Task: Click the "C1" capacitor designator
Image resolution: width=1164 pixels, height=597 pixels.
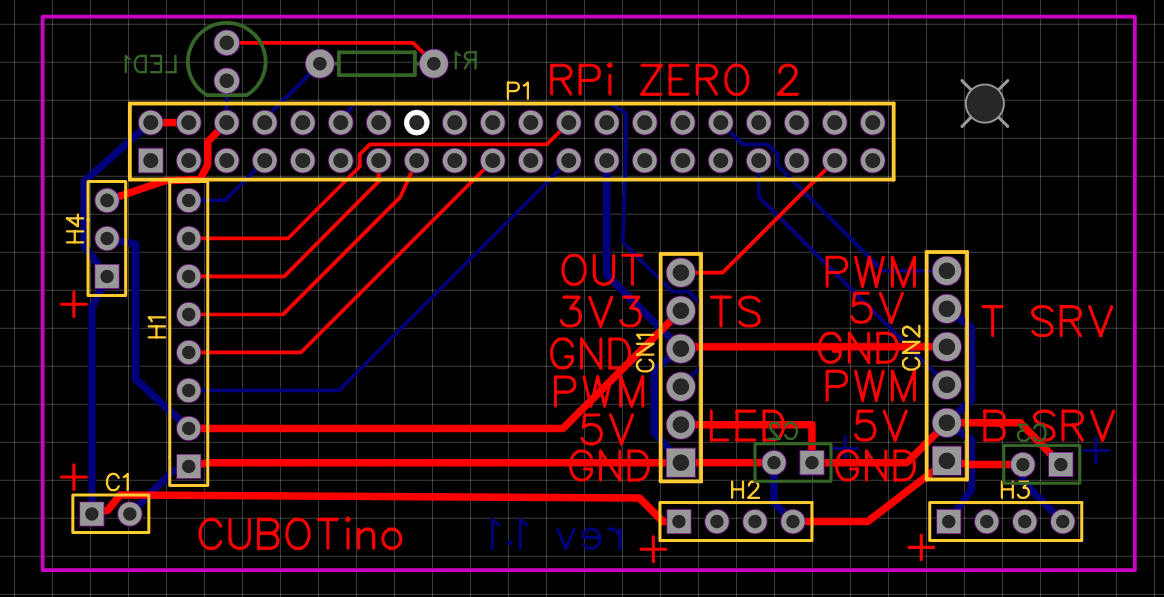Action: pos(118,483)
